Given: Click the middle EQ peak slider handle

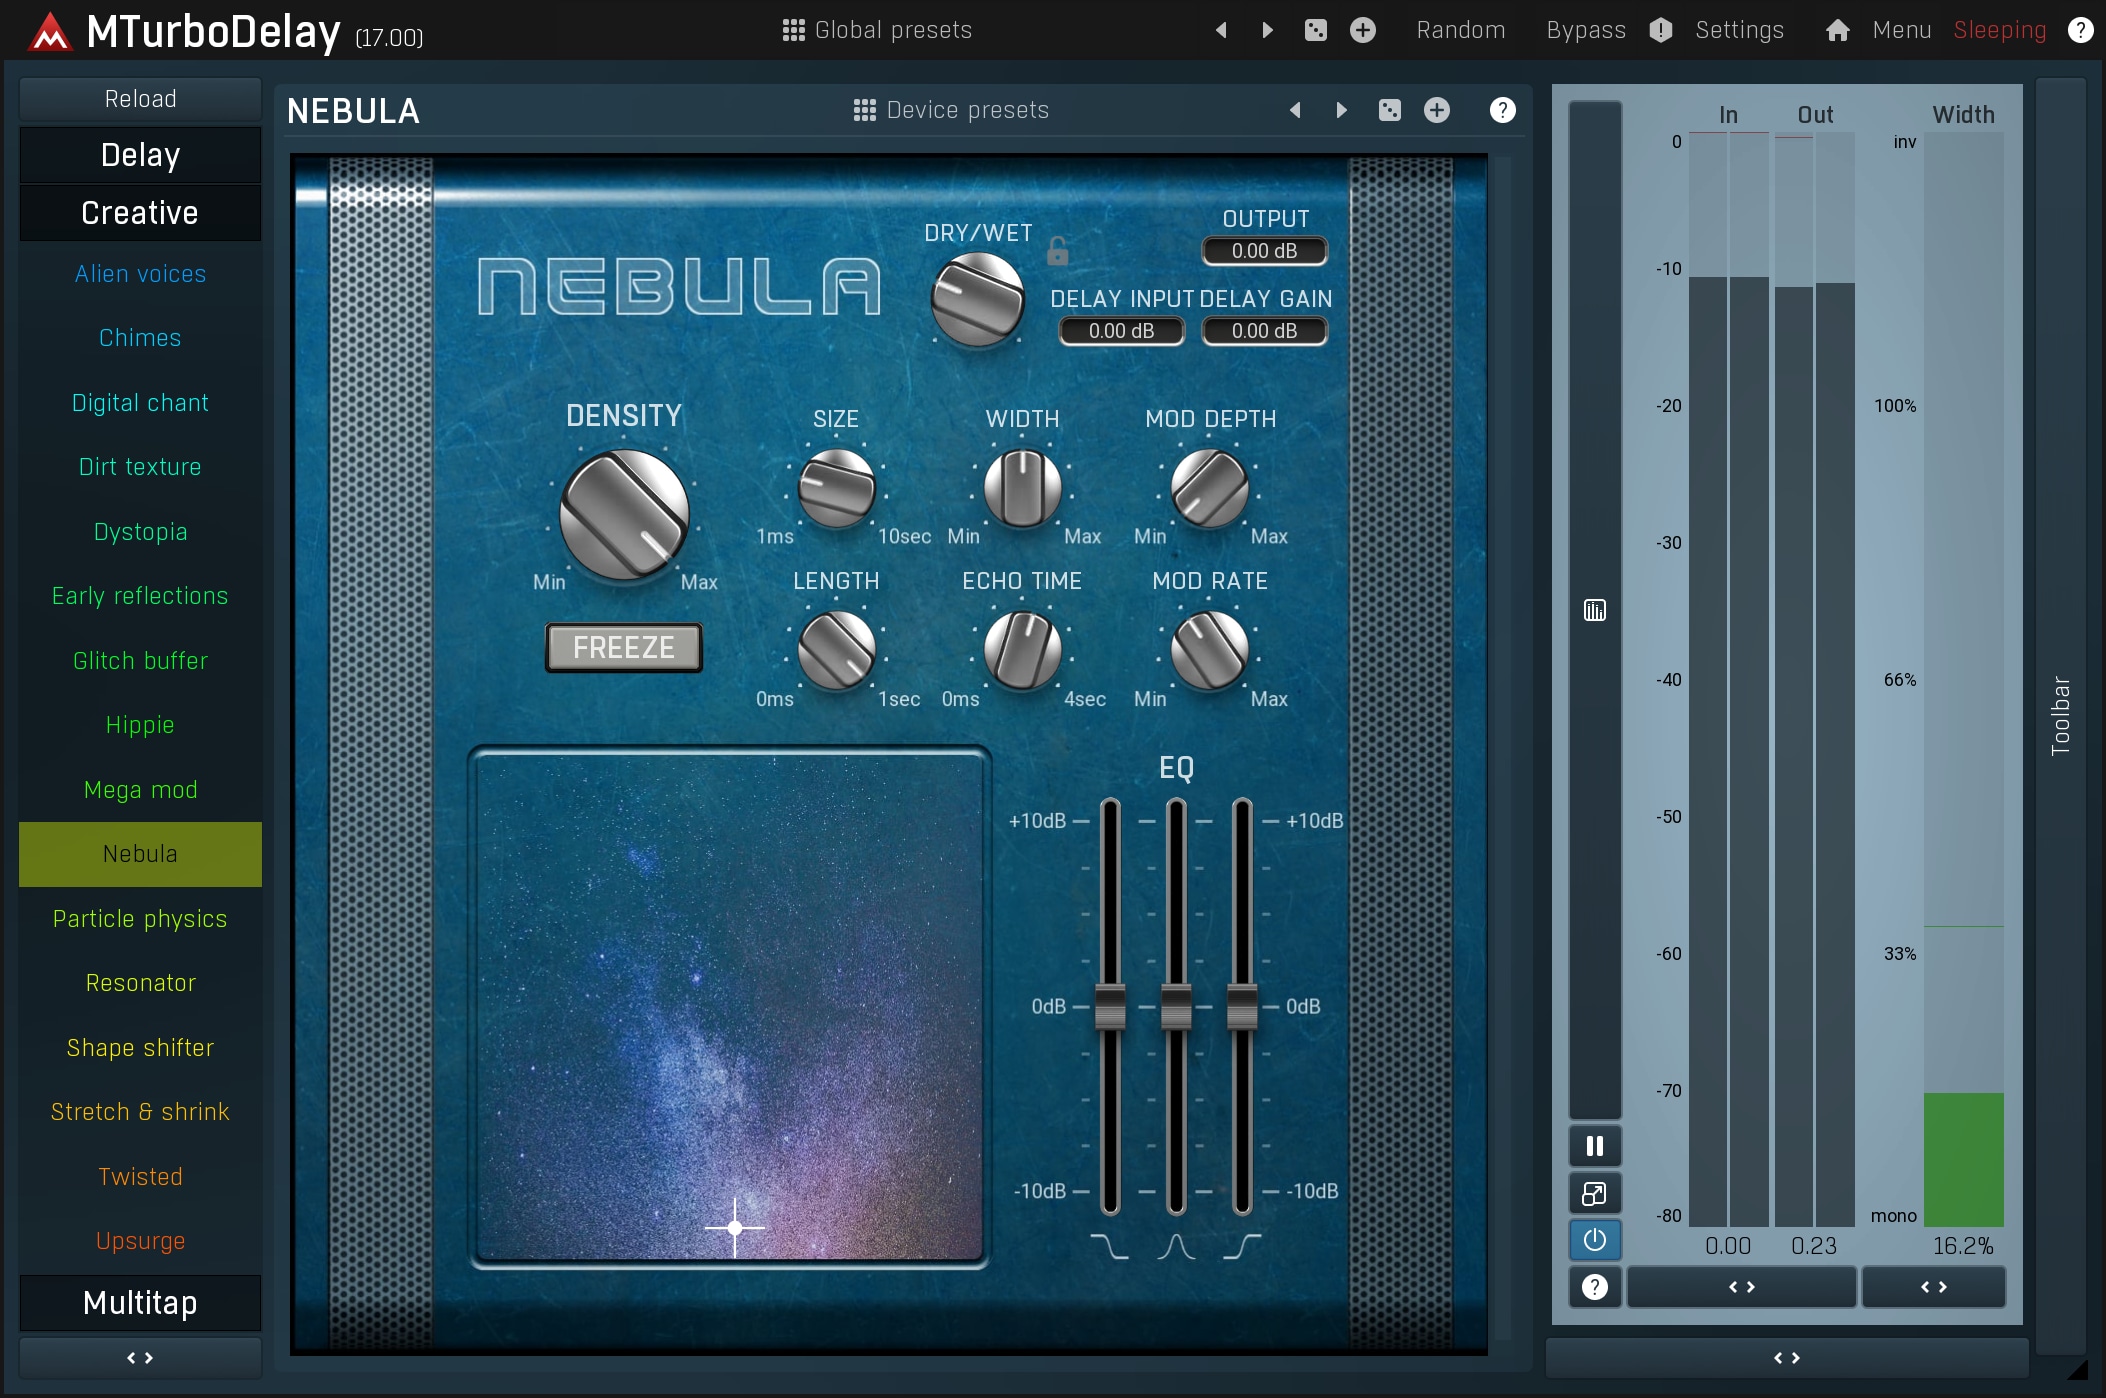Looking at the screenshot, I should [1176, 1006].
